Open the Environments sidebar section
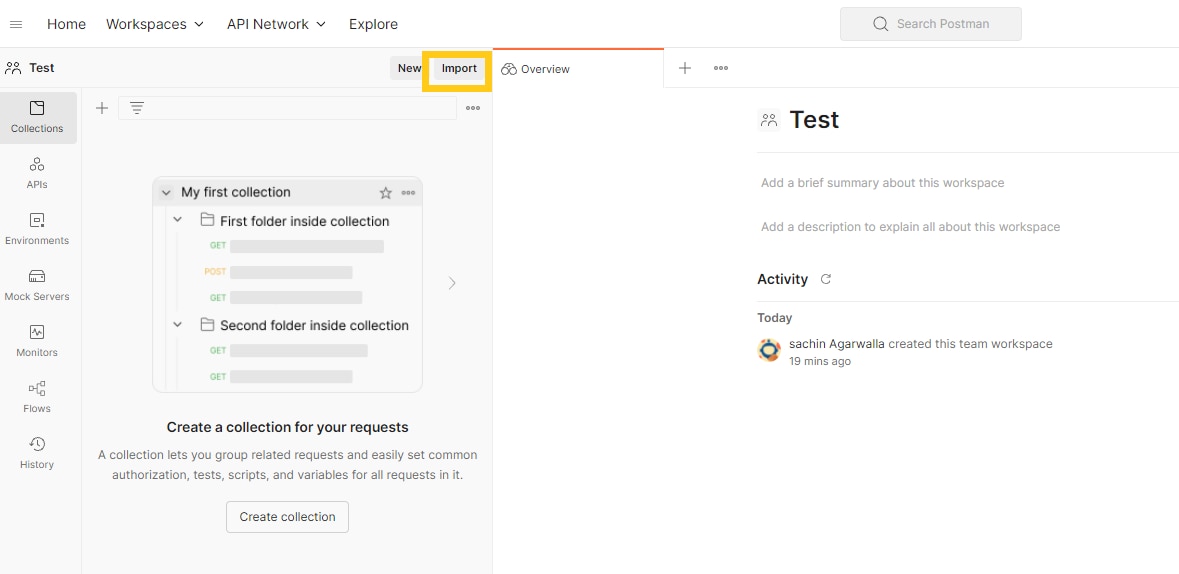Image resolution: width=1179 pixels, height=574 pixels. [x=37, y=229]
